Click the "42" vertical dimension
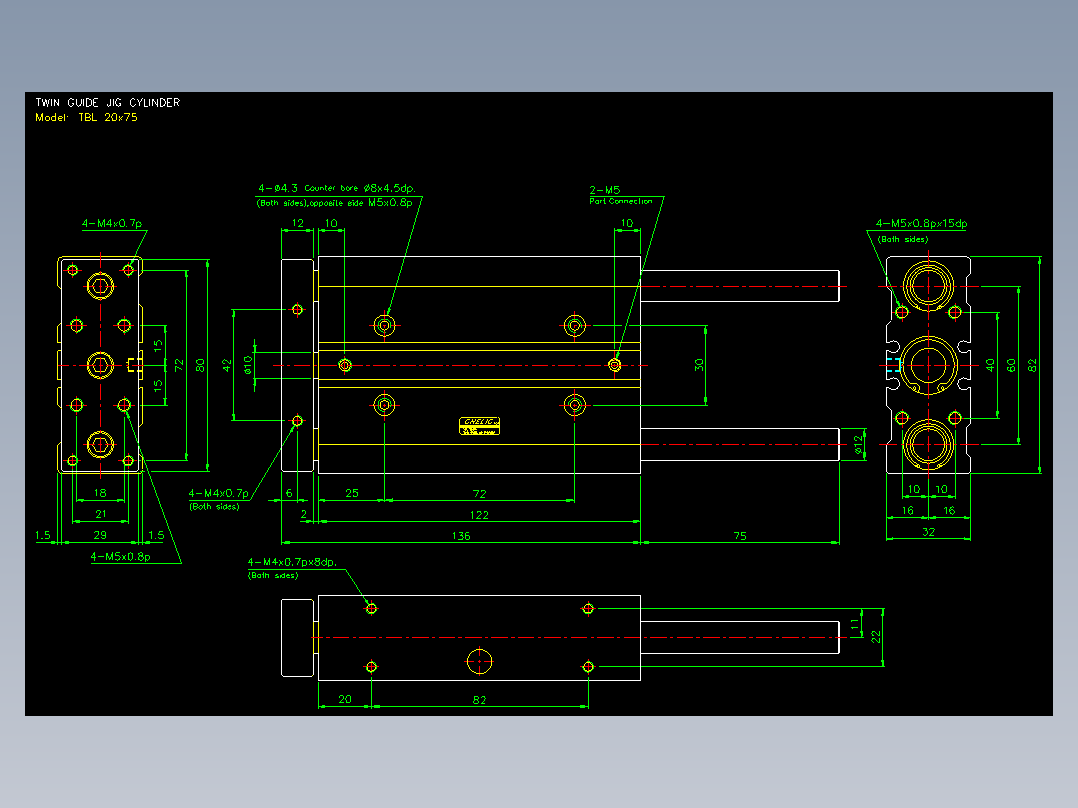 [x=227, y=365]
